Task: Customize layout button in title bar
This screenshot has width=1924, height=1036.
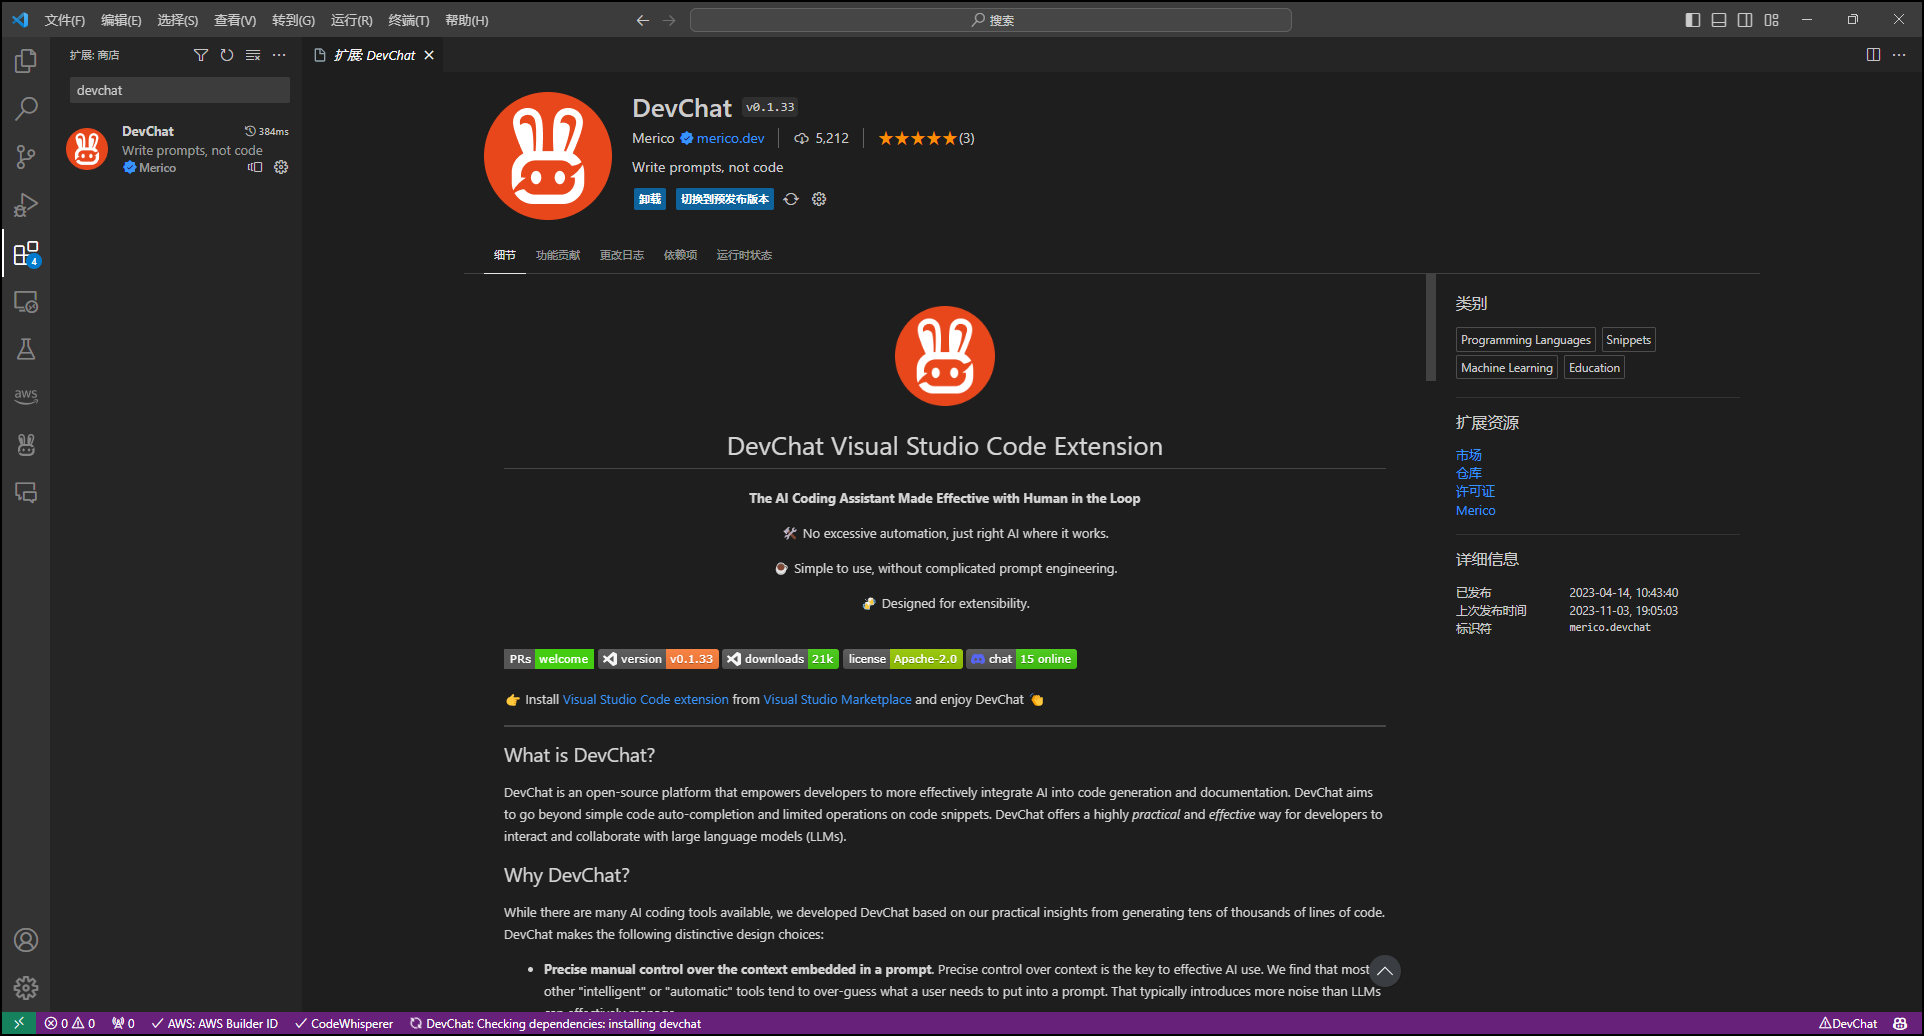Action: pyautogui.click(x=1772, y=20)
